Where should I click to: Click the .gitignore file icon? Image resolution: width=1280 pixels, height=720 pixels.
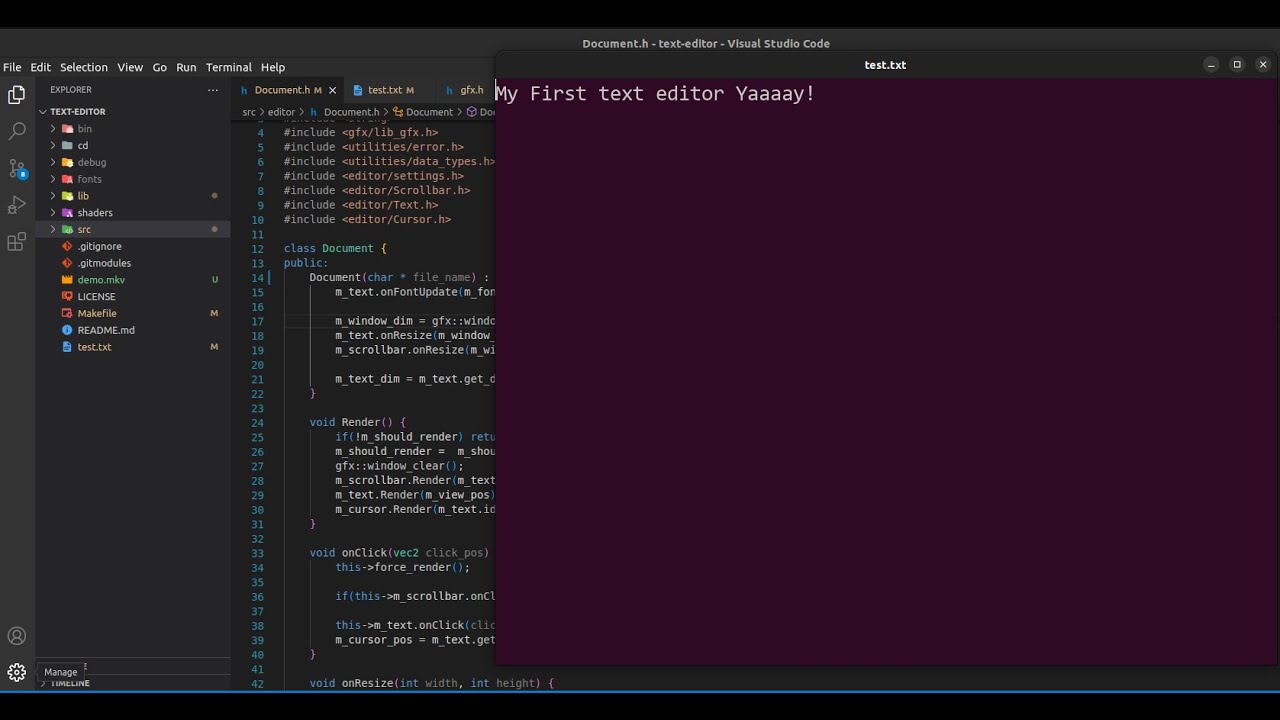68,246
